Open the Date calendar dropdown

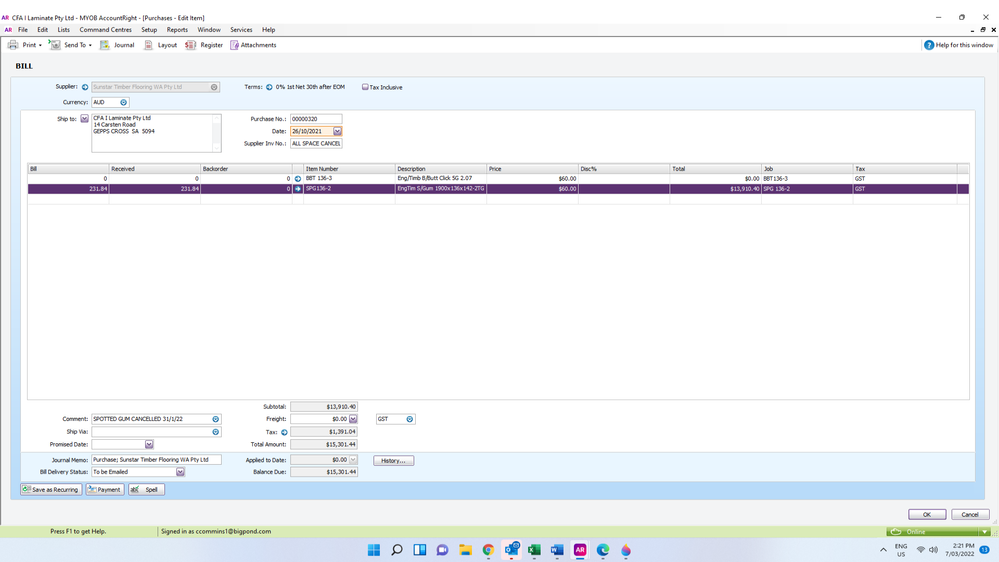(x=337, y=131)
